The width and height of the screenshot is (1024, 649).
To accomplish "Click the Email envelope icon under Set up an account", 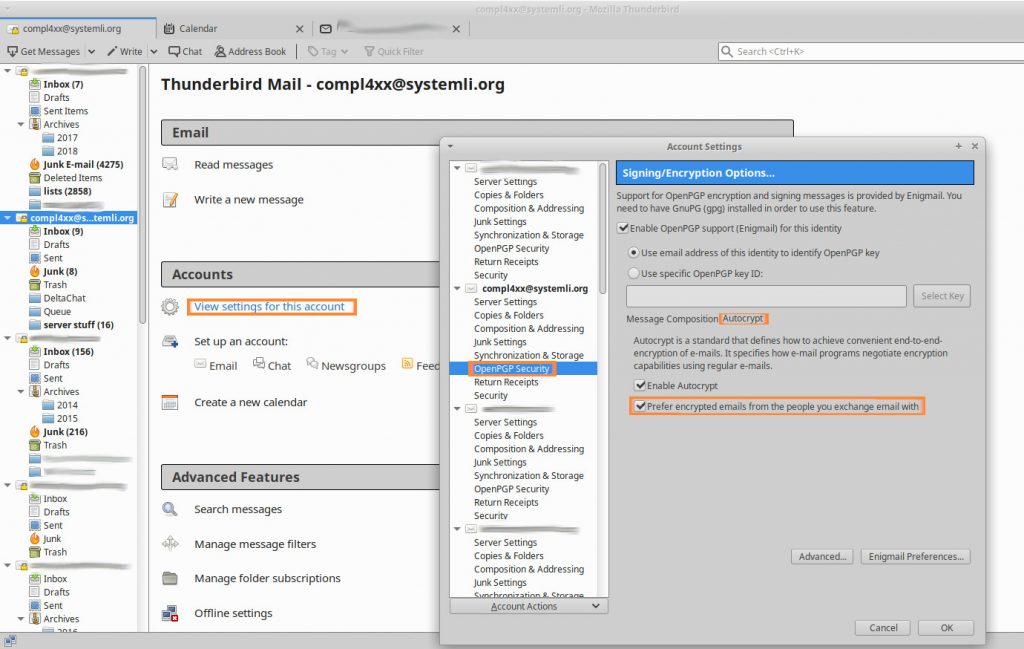I will click(200, 364).
